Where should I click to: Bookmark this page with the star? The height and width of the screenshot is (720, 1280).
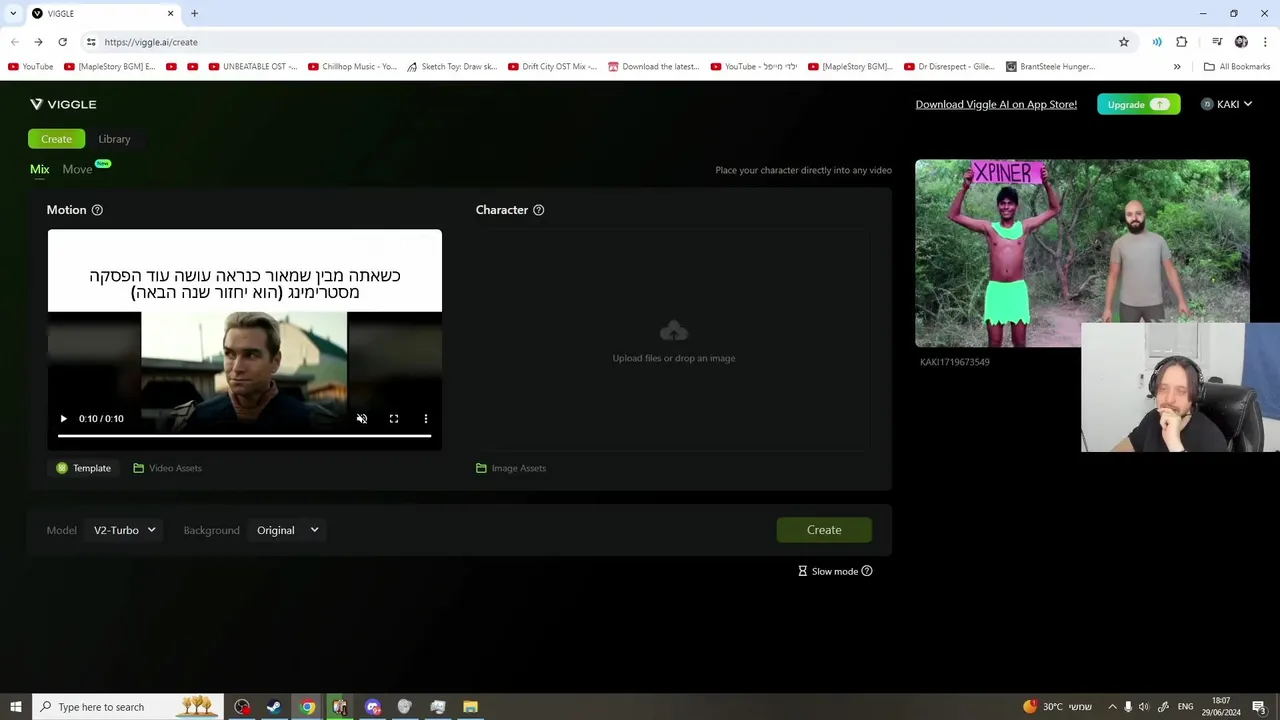[x=1124, y=42]
